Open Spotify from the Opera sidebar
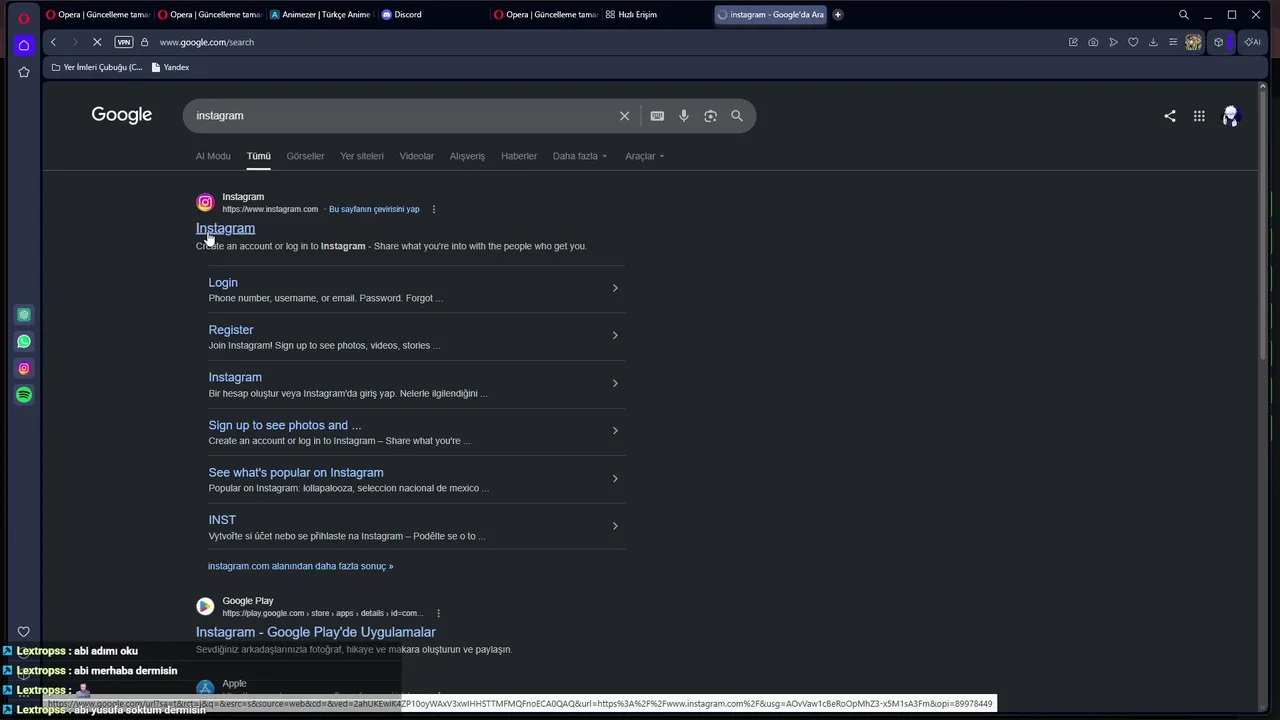The width and height of the screenshot is (1280, 720). coord(24,395)
